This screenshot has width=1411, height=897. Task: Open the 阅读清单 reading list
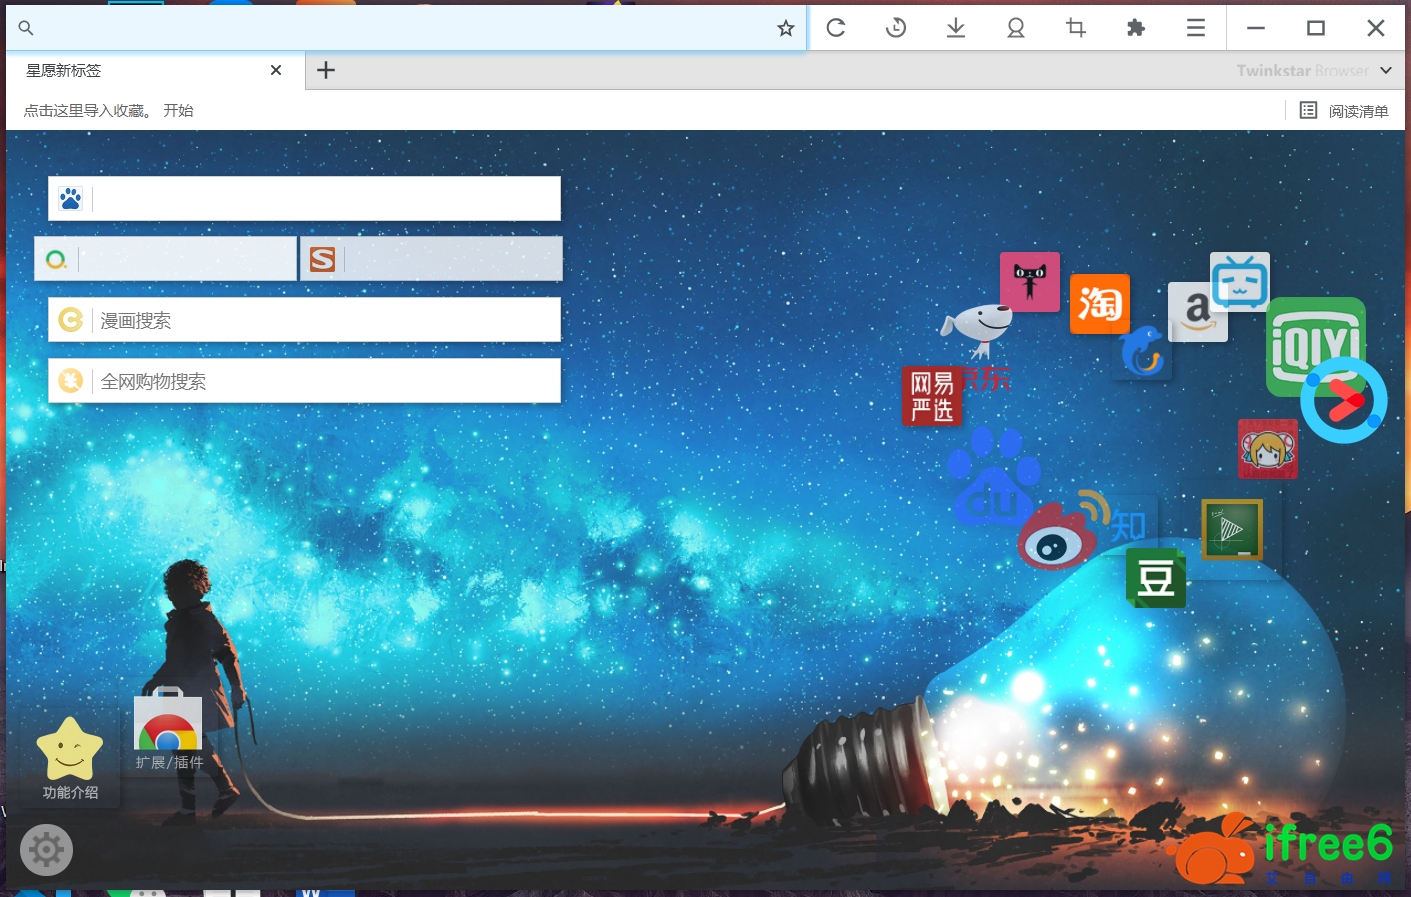[x=1344, y=111]
